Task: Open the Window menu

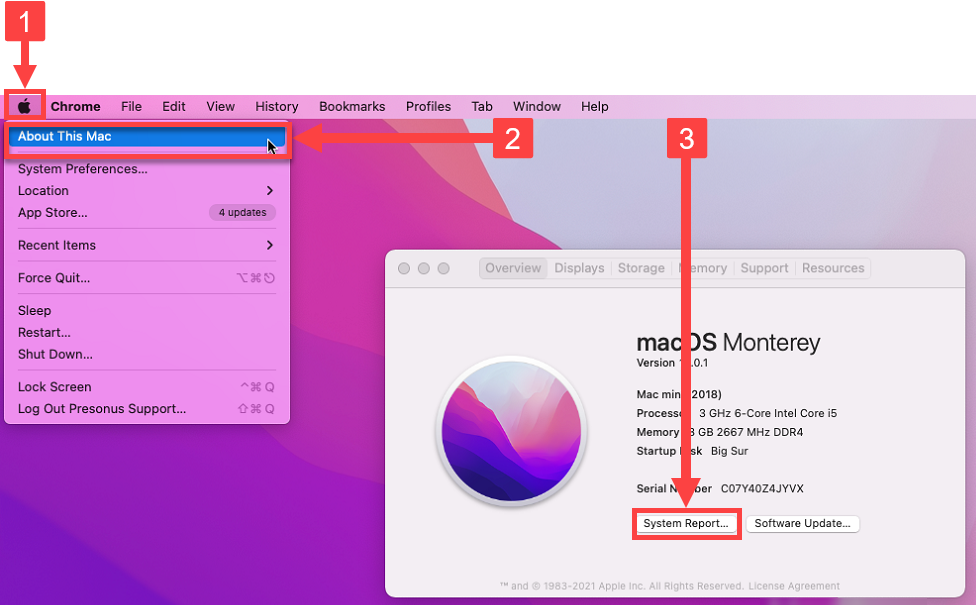Action: pyautogui.click(x=537, y=106)
